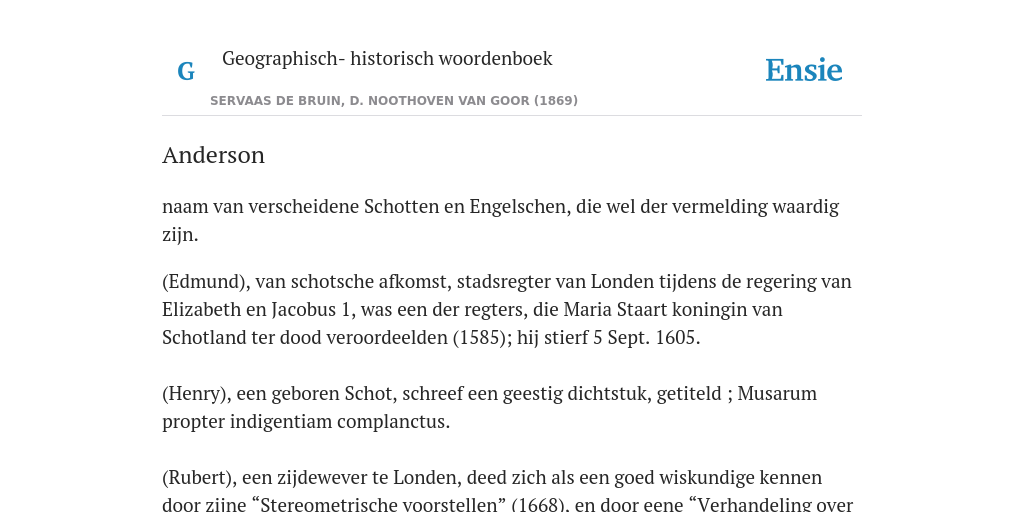Viewport: 1024px width, 512px height.
Task: Click the word zijn. ending the intro
Action: tap(180, 235)
